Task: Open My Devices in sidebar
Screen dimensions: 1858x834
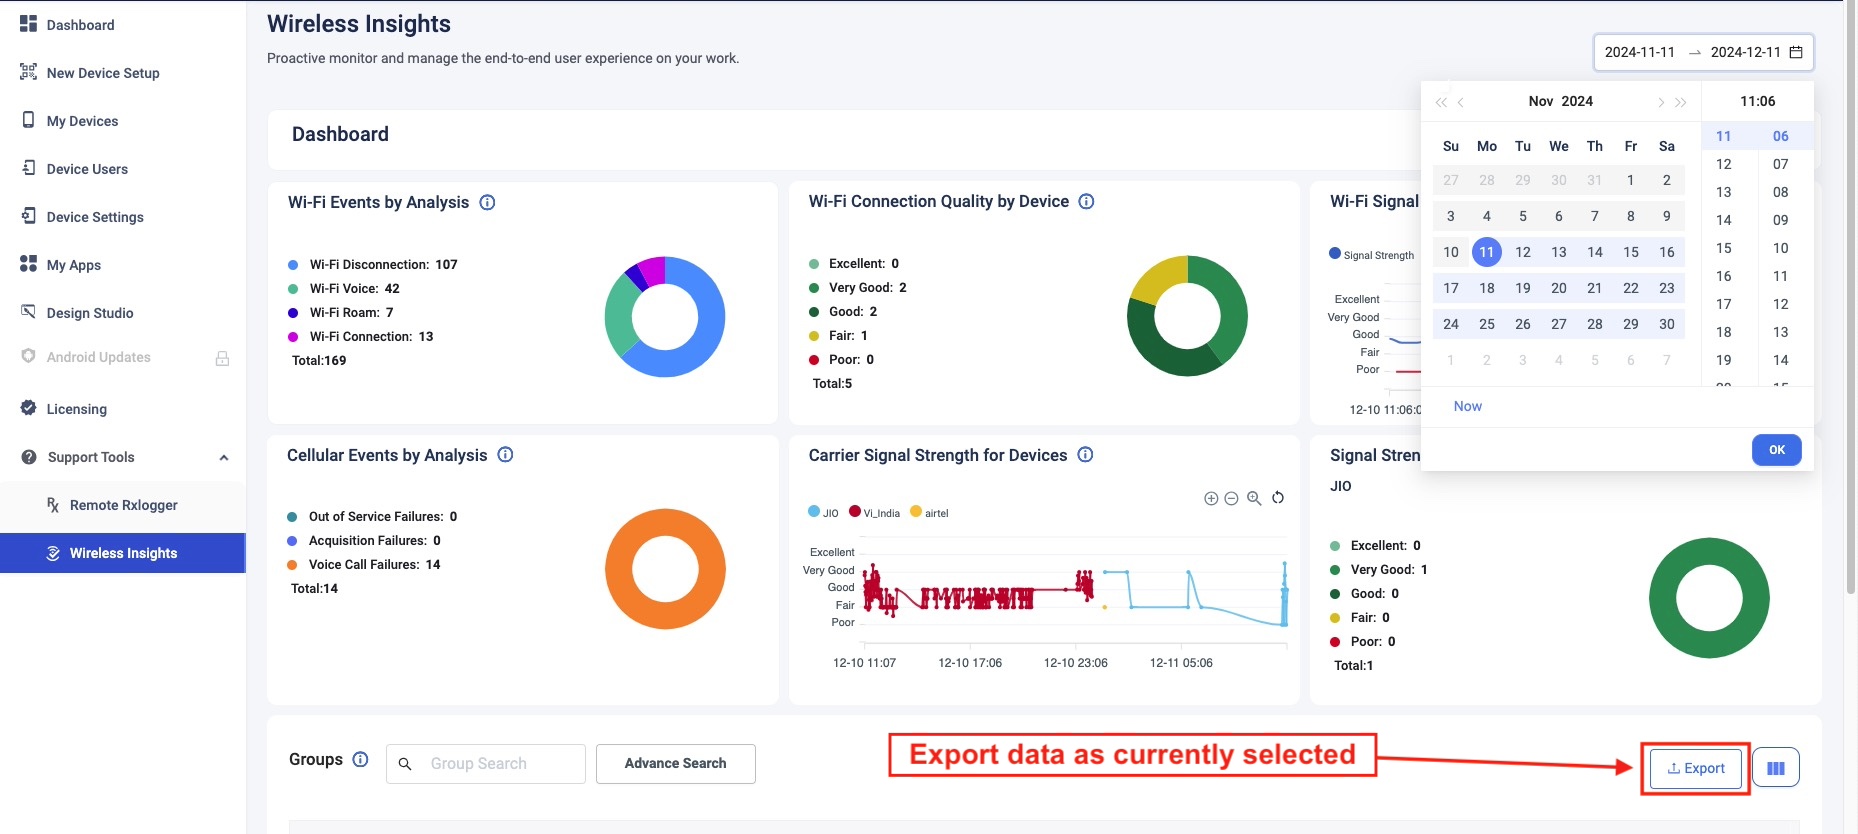Action: pos(82,121)
